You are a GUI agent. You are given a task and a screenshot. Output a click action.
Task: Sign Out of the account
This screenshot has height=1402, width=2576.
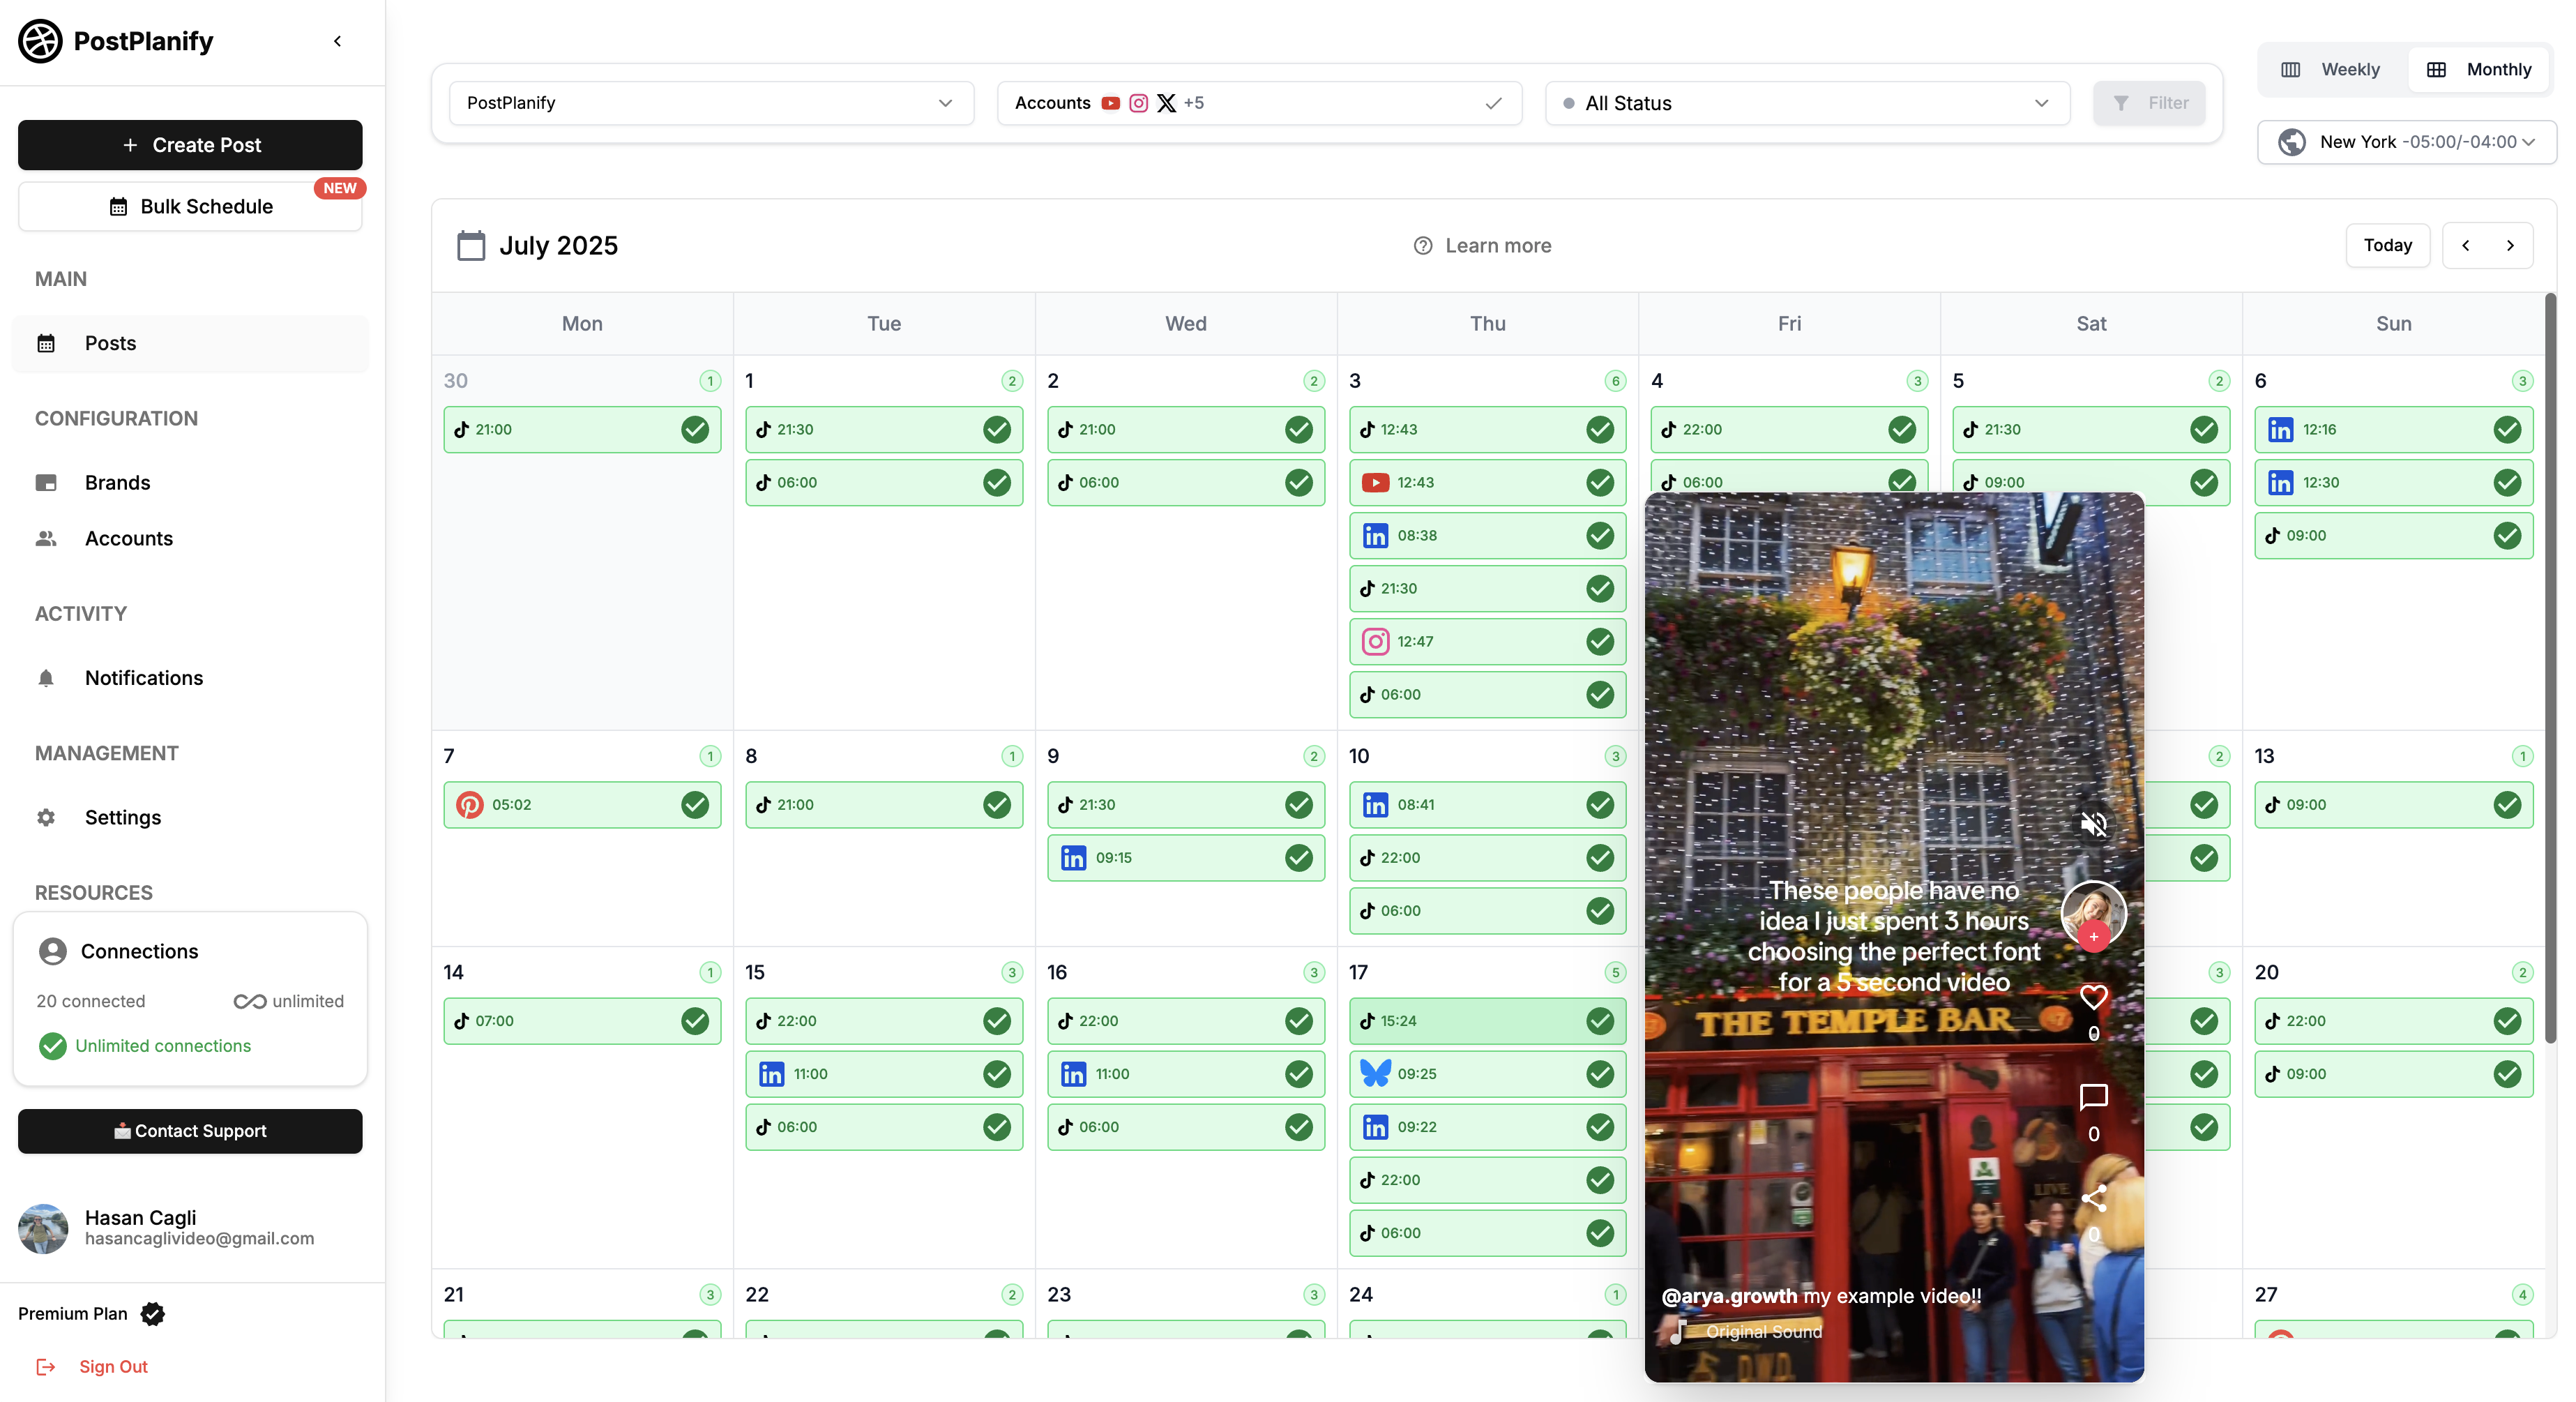[x=92, y=1366]
